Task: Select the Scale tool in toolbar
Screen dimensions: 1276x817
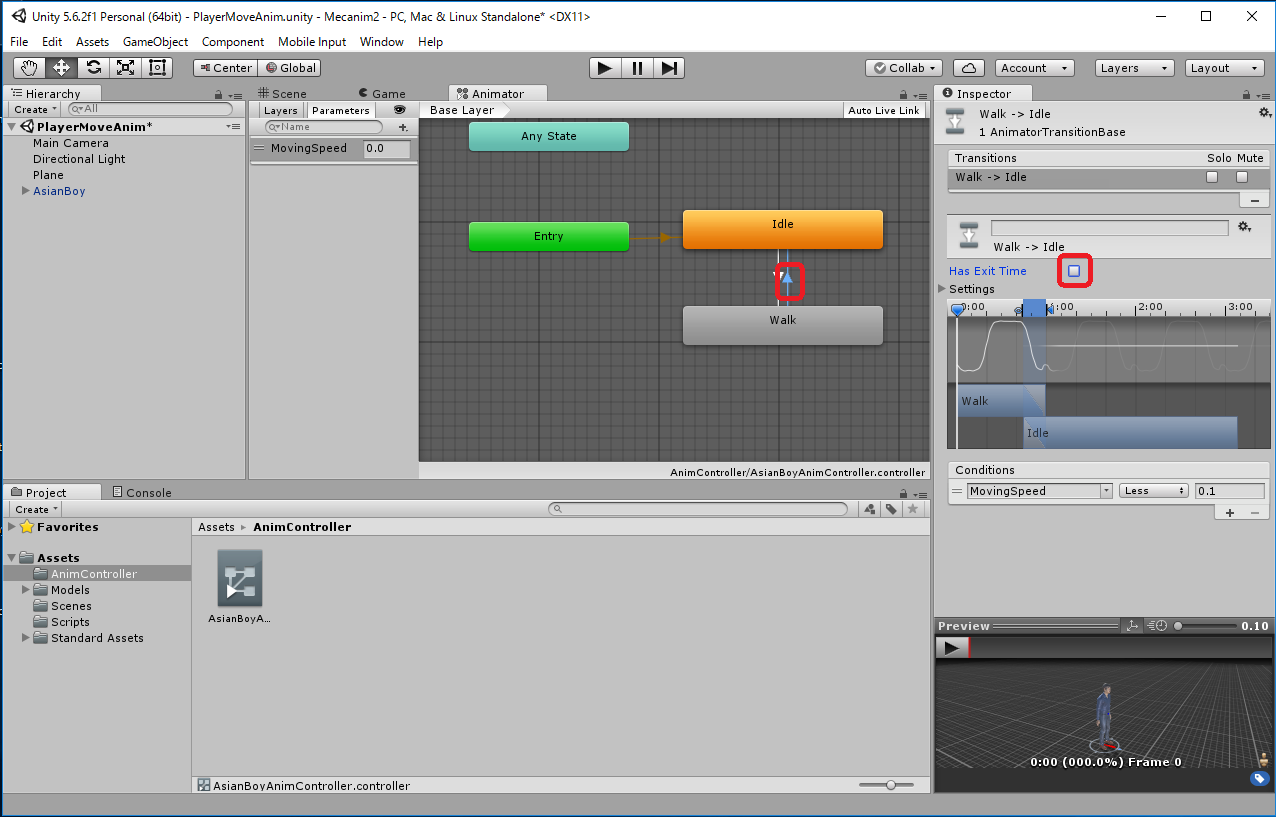Action: pos(126,68)
